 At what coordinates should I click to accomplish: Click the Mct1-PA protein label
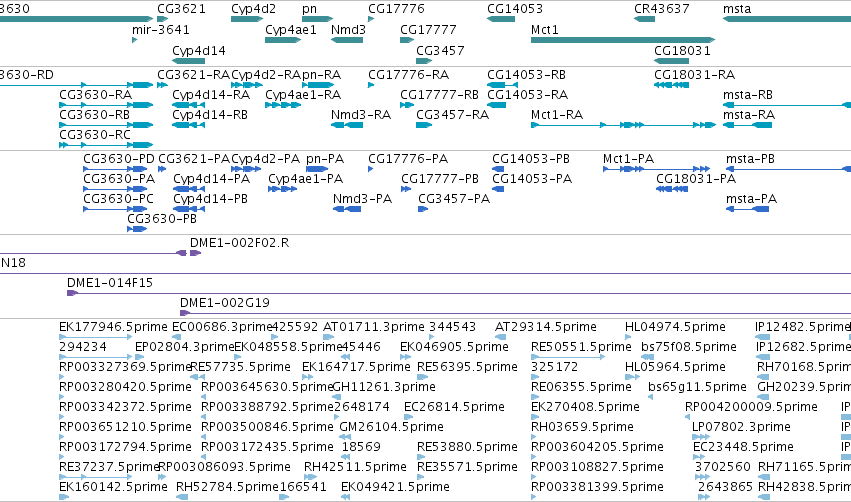(628, 158)
